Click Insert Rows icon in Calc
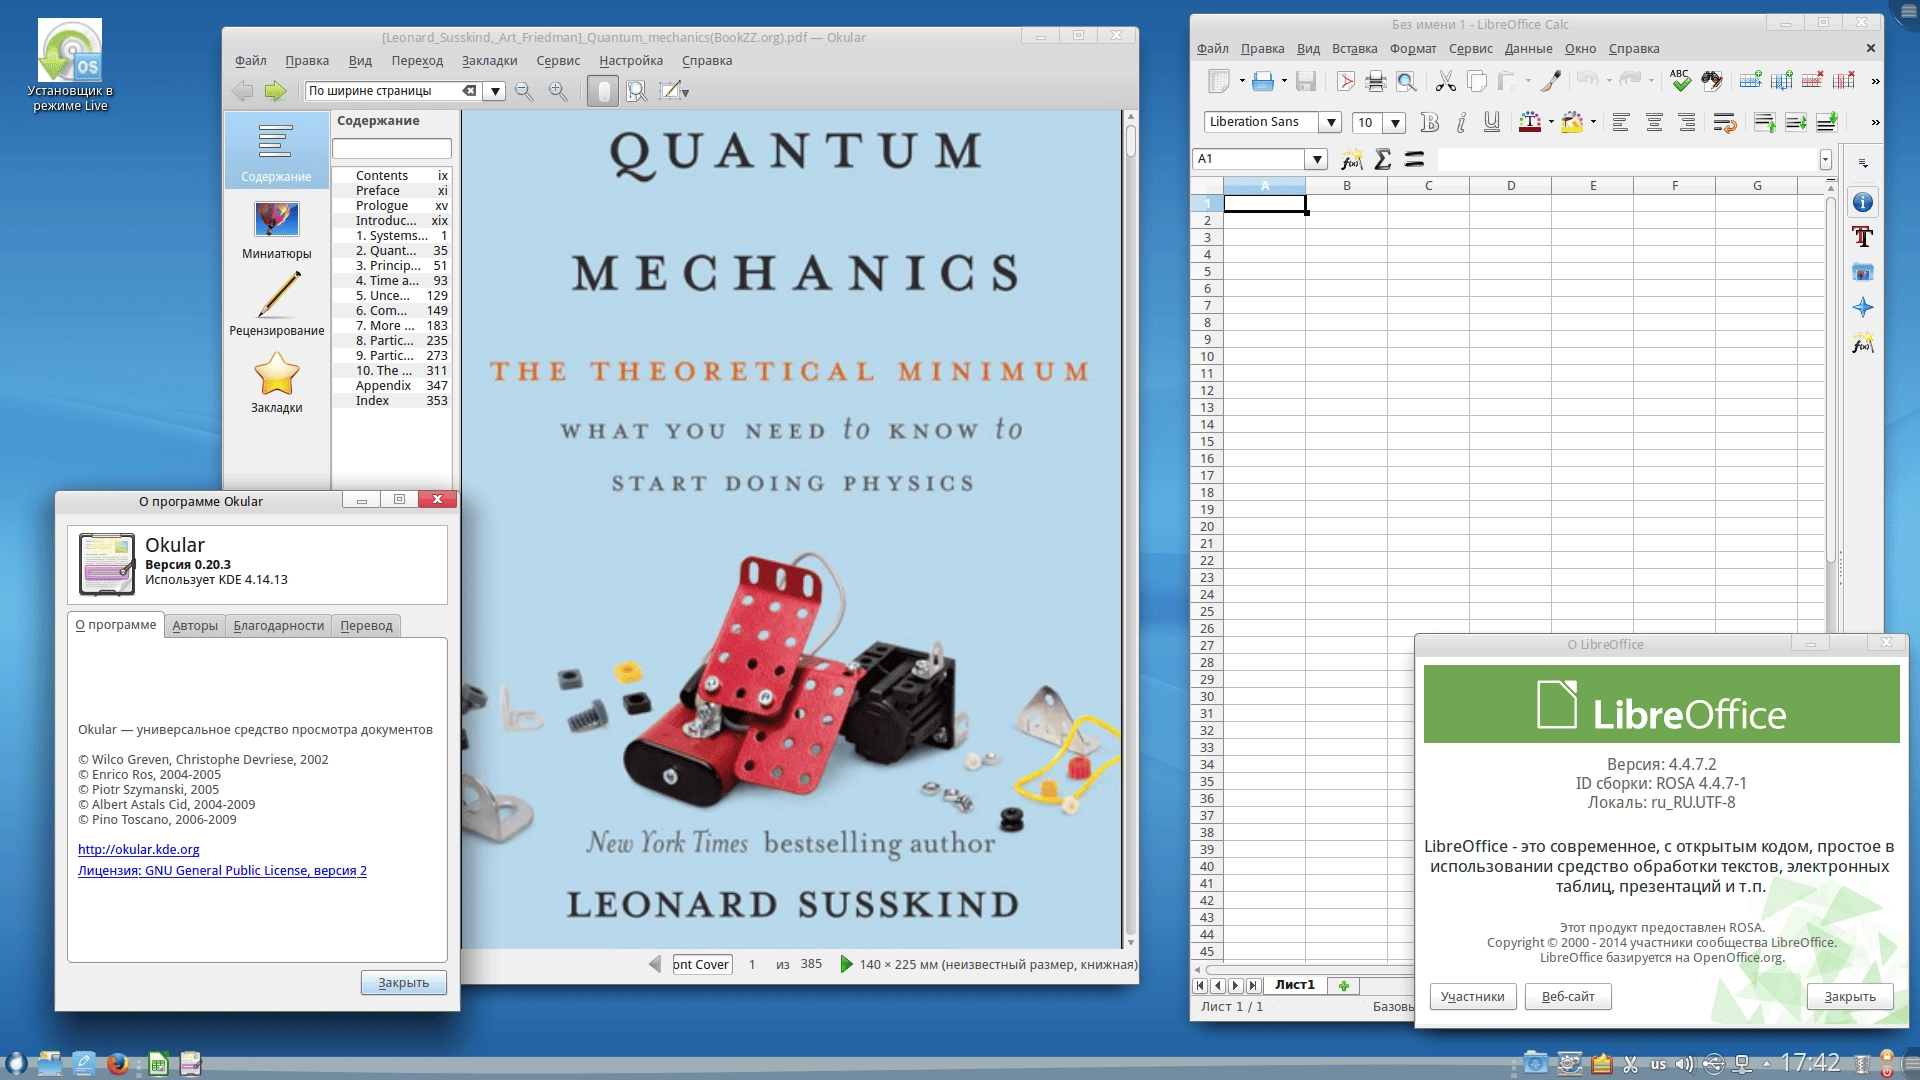The image size is (1920, 1080). point(1750,81)
